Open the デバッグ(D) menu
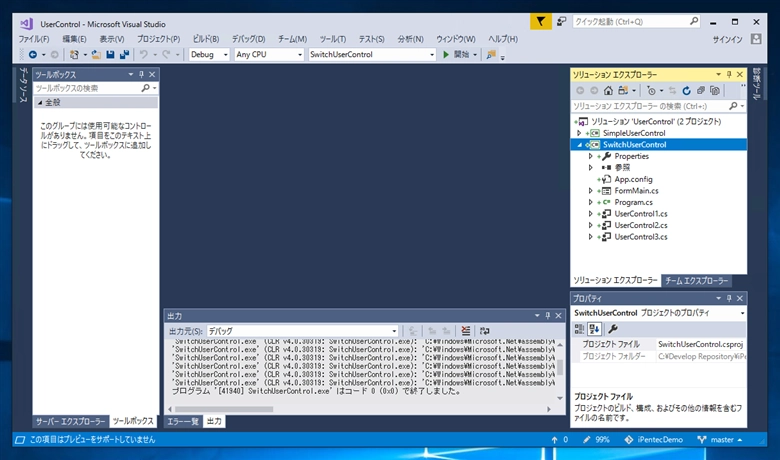This screenshot has width=780, height=460. coord(248,39)
